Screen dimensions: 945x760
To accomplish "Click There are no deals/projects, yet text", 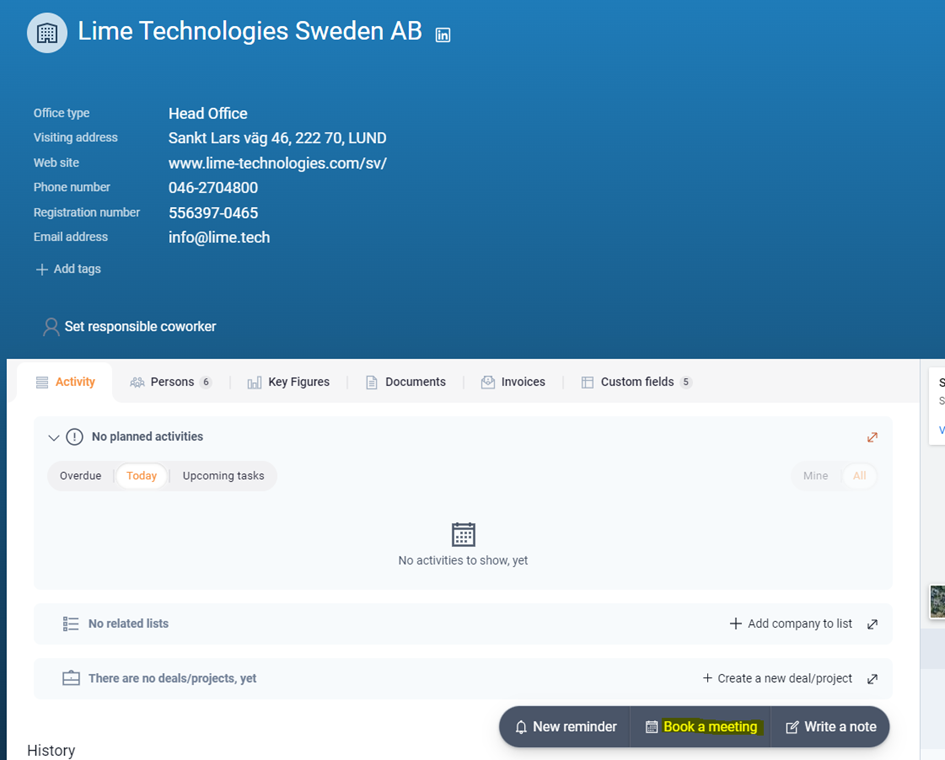I will pos(172,679).
